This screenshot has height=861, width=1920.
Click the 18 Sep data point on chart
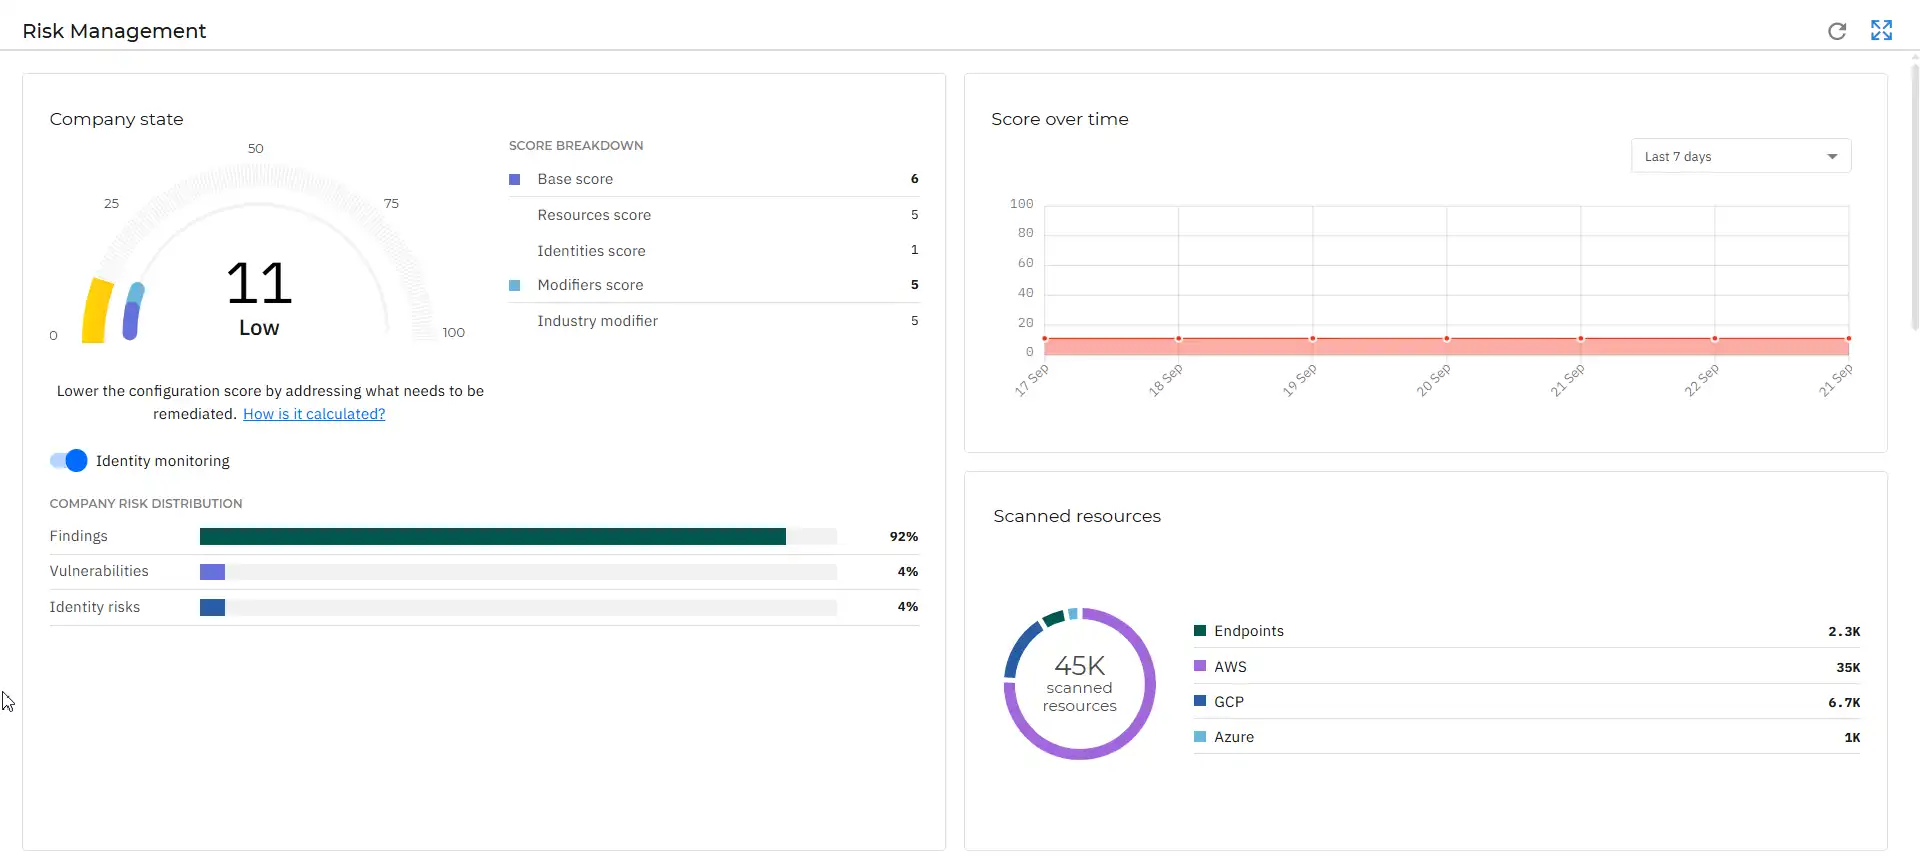pos(1179,339)
